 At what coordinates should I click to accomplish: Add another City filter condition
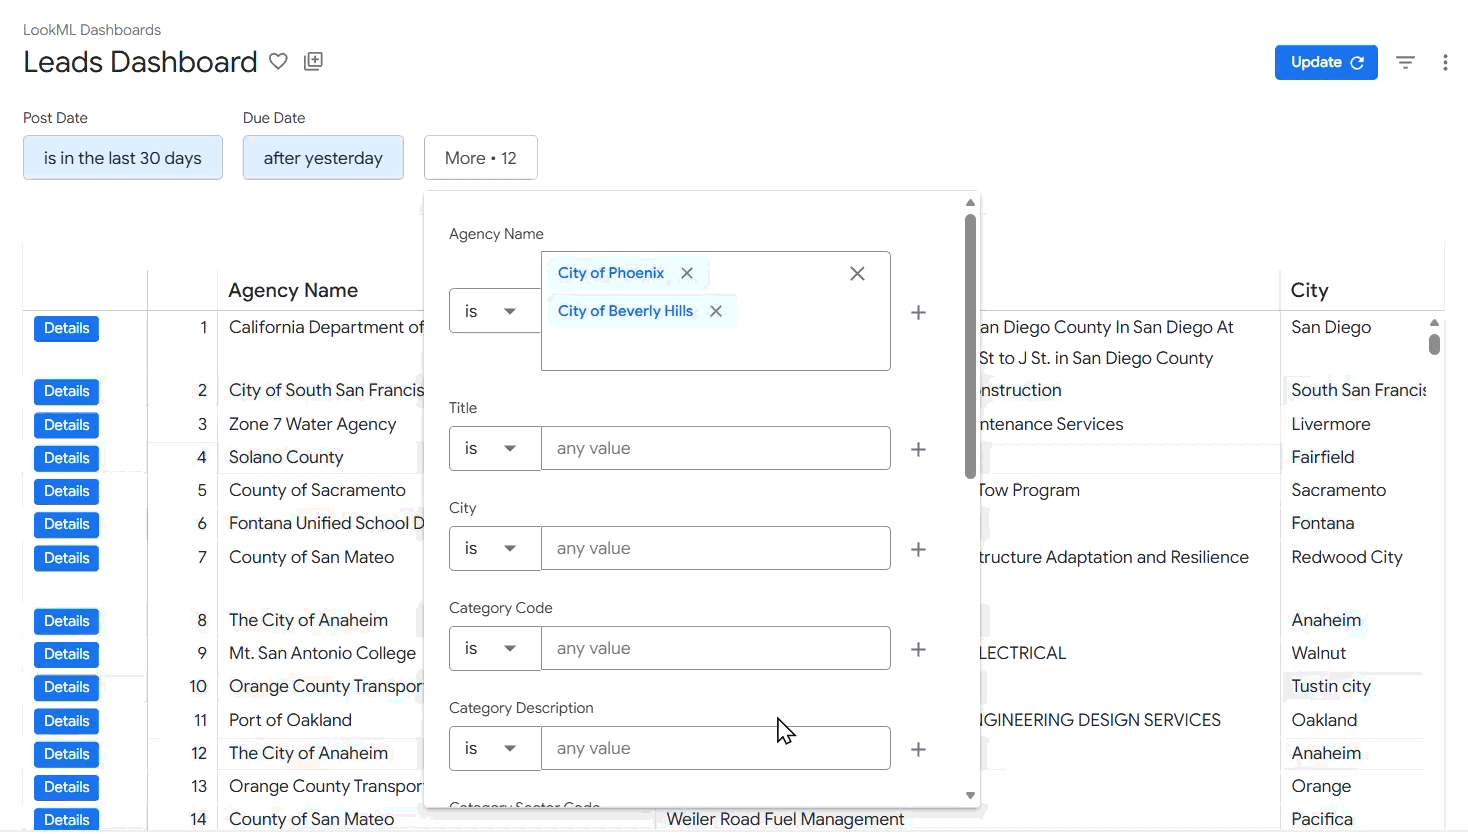point(918,549)
